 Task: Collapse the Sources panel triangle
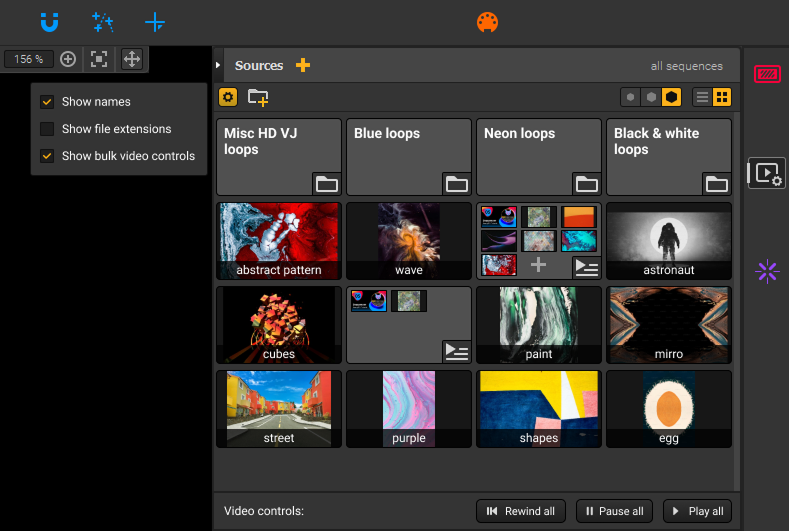[219, 66]
